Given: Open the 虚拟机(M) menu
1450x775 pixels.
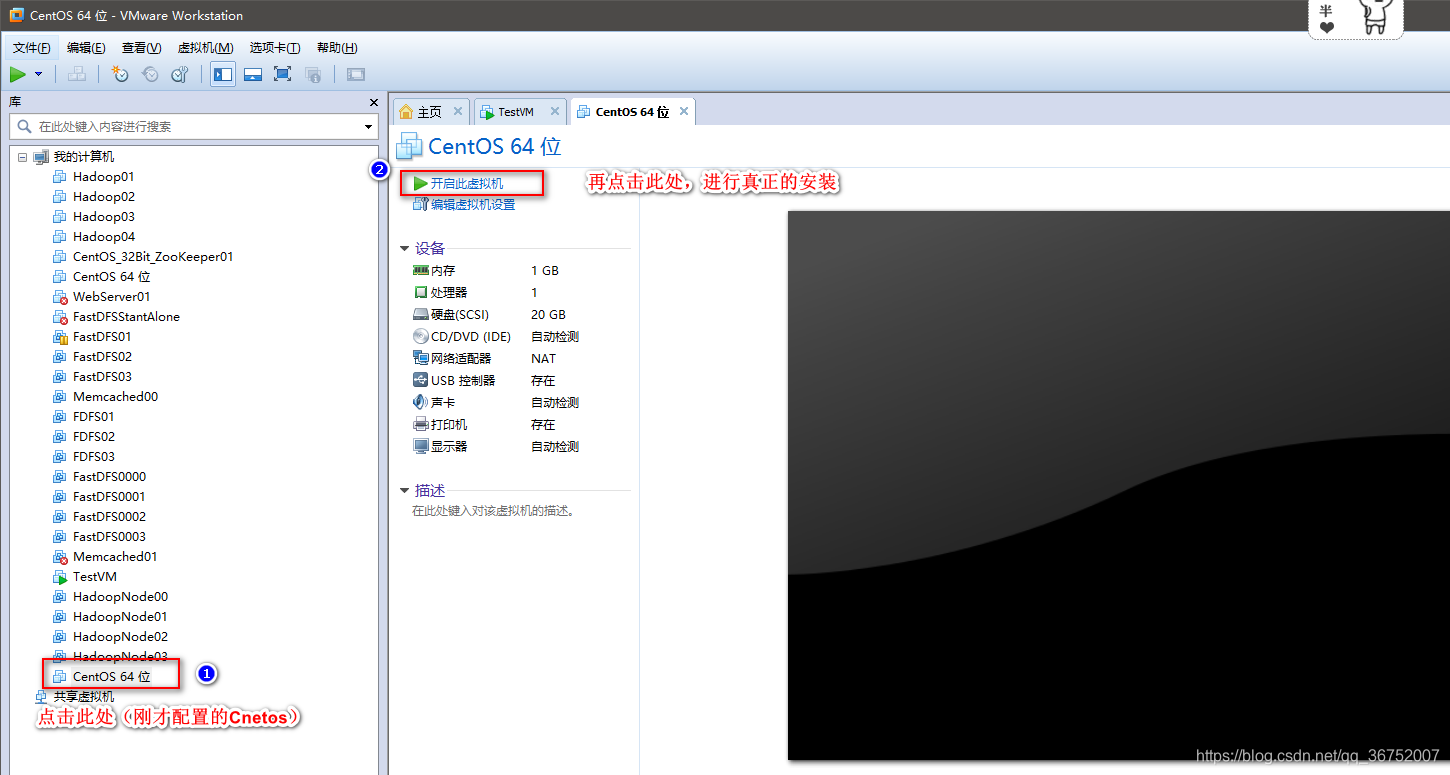Looking at the screenshot, I should (x=205, y=47).
